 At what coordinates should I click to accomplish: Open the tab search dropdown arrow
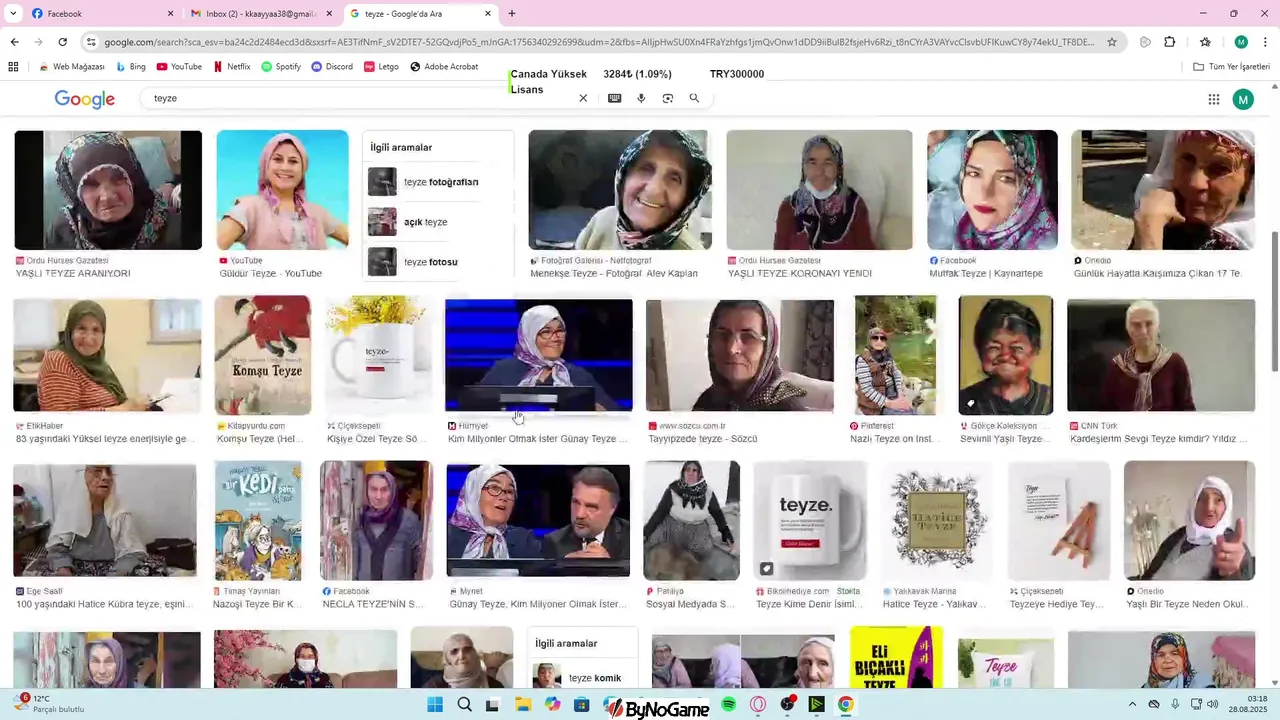13,14
